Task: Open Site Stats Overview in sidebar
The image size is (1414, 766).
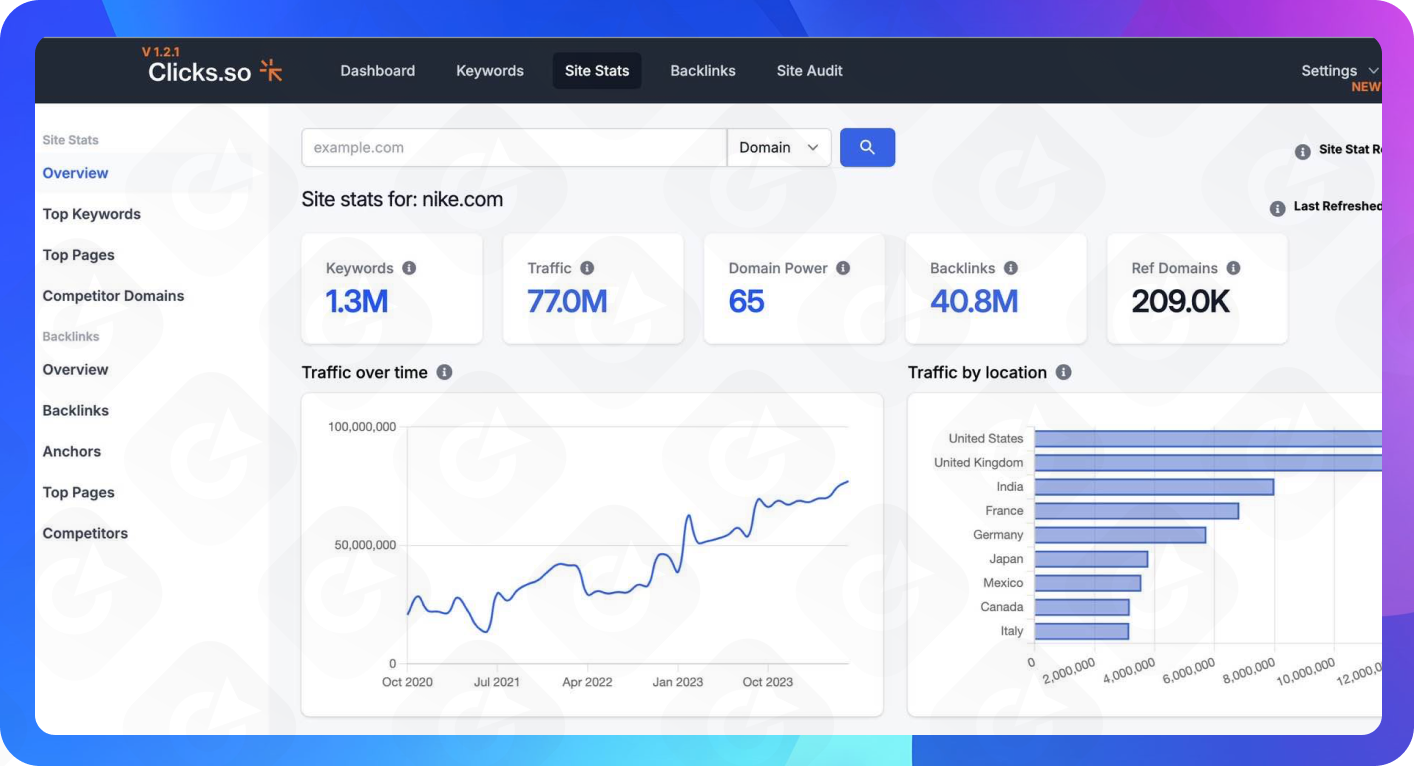Action: [75, 173]
